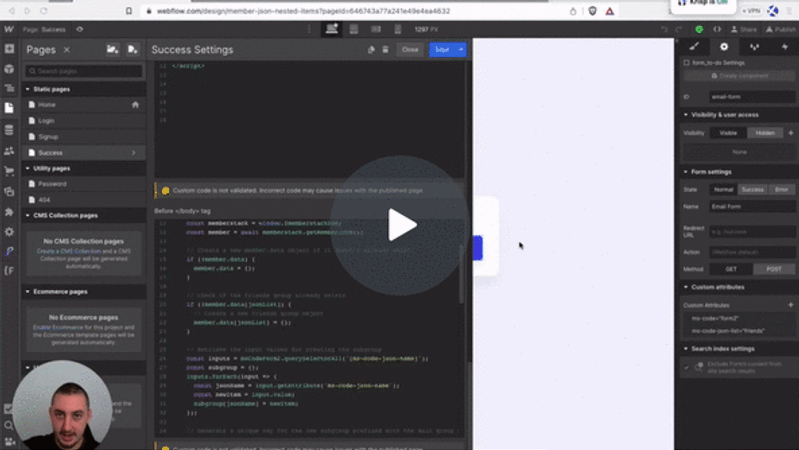
Task: Switch to tablet breakpoint
Action: [354, 29]
